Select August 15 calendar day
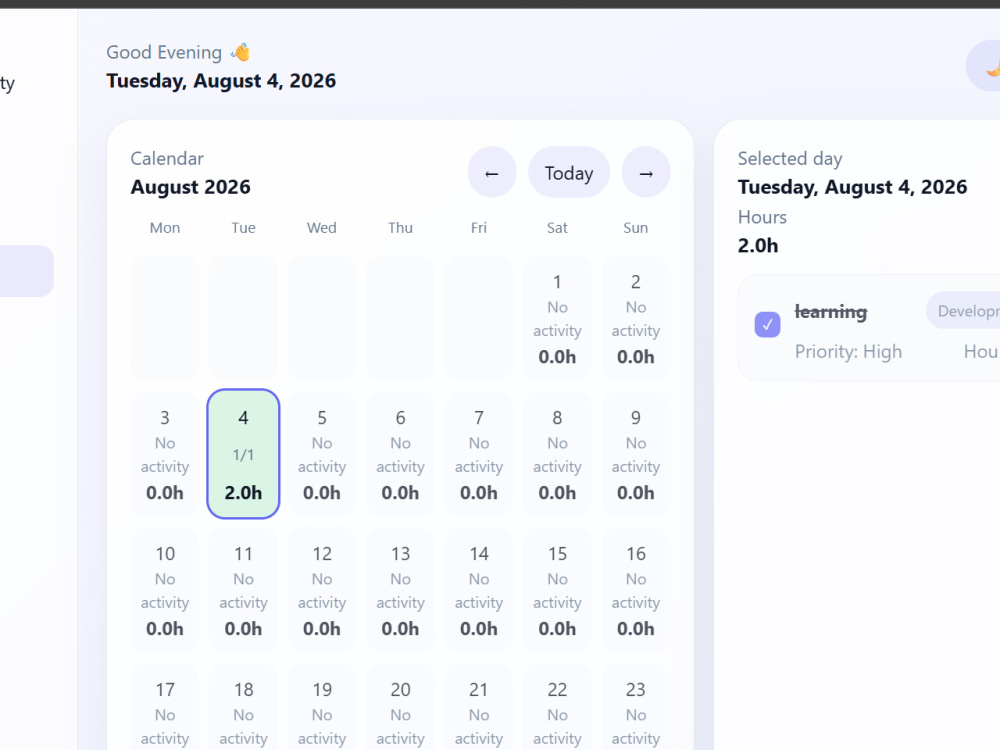This screenshot has height=750, width=1000. [x=557, y=589]
